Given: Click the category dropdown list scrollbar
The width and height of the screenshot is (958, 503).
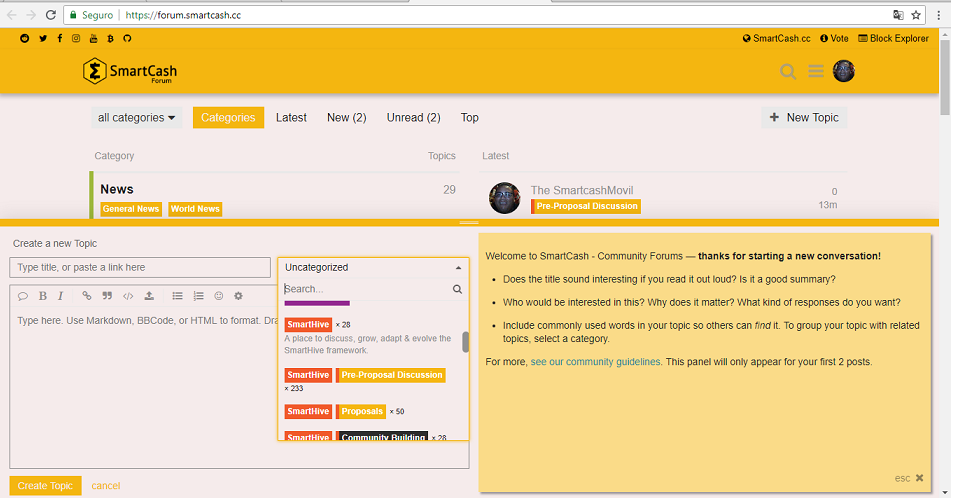Looking at the screenshot, I should coord(466,342).
